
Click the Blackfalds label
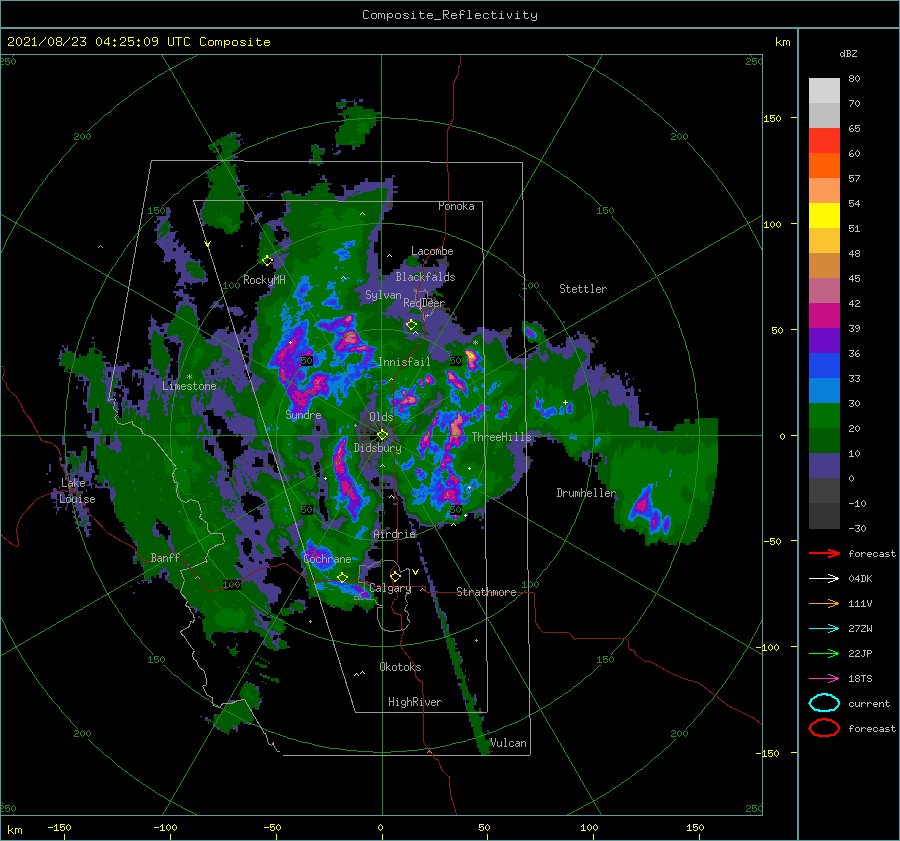[425, 277]
